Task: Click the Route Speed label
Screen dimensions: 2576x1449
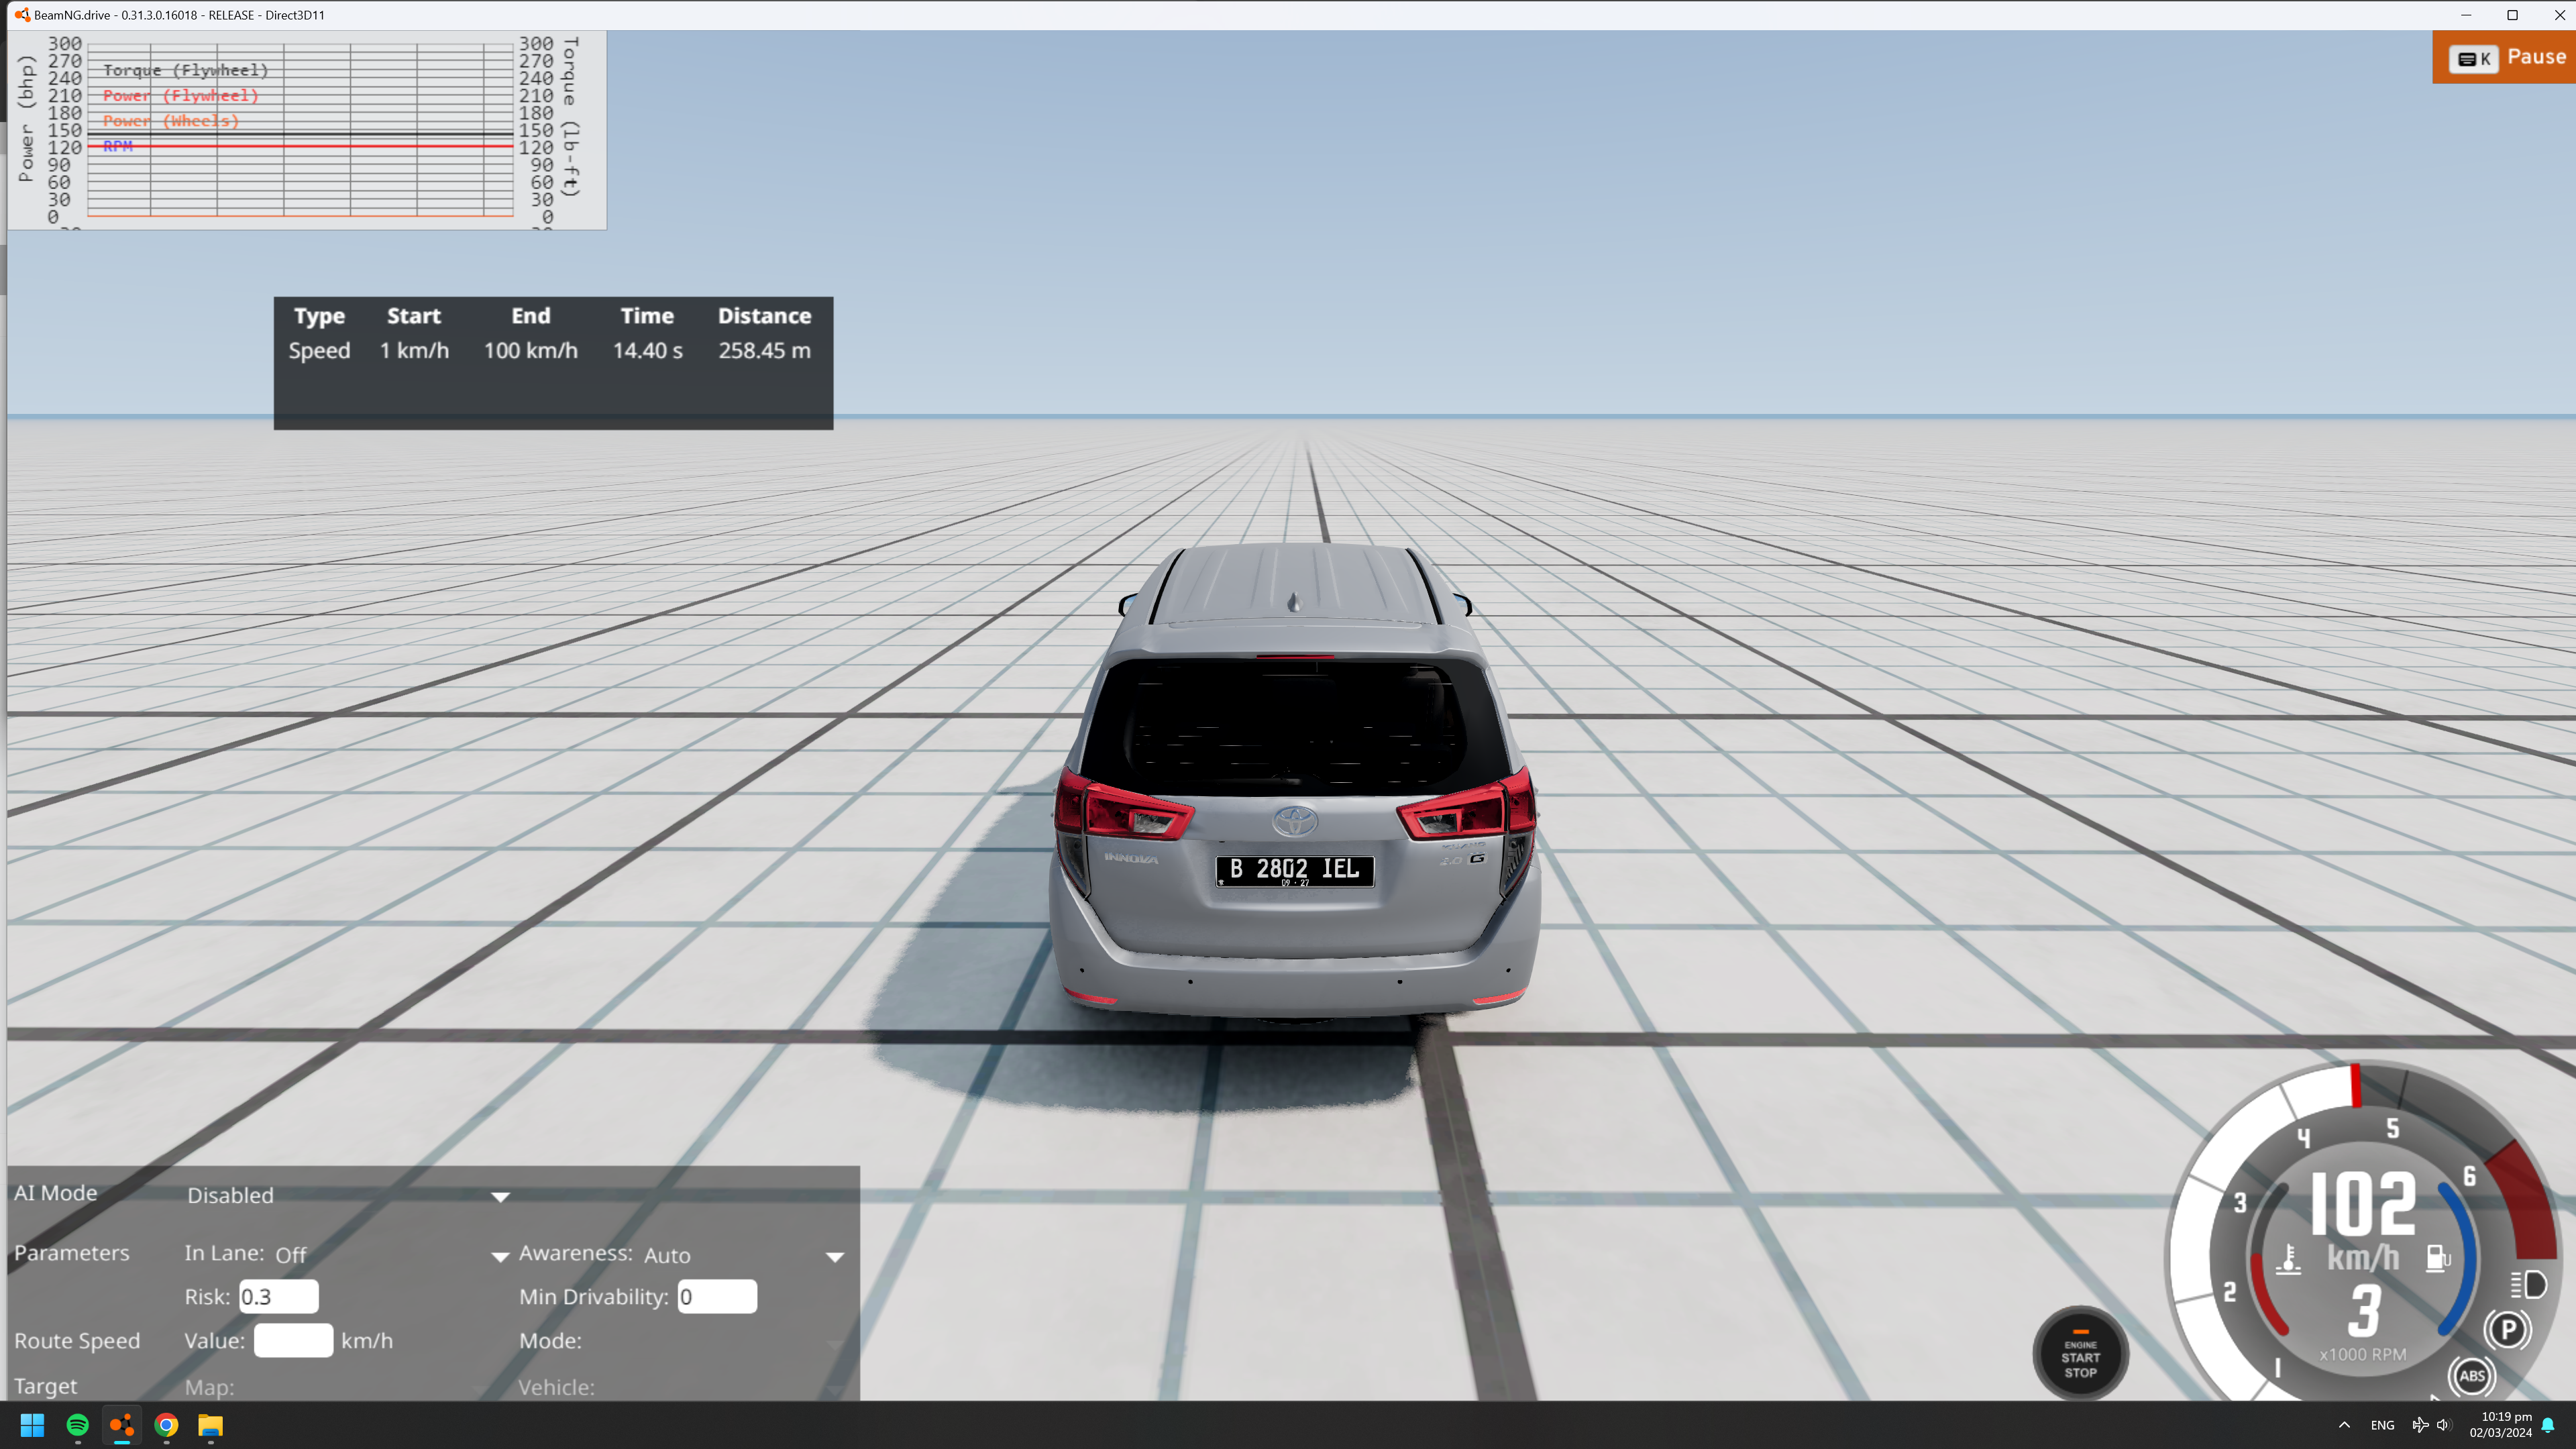Action: (77, 1341)
